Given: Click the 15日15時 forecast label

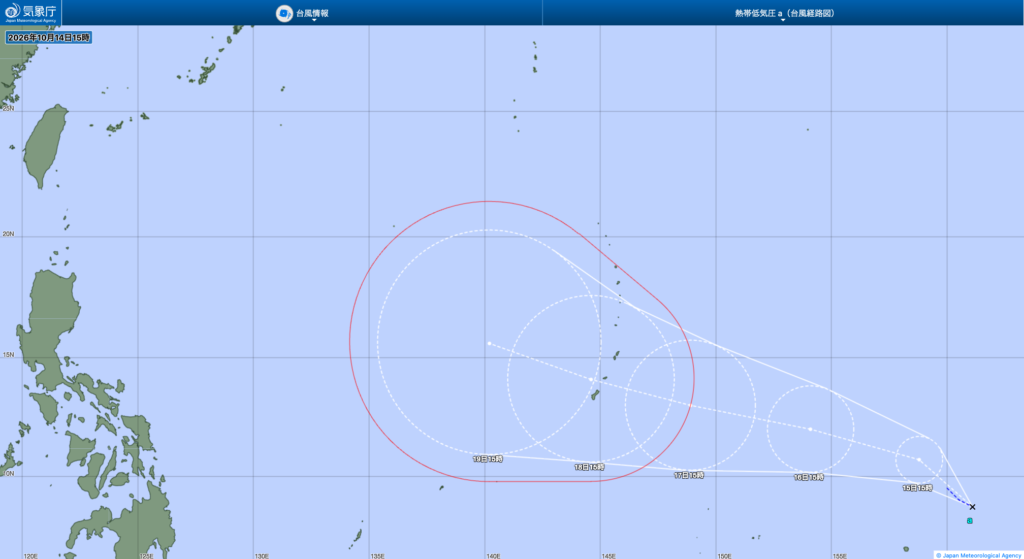Looking at the screenshot, I should pyautogui.click(x=917, y=488).
